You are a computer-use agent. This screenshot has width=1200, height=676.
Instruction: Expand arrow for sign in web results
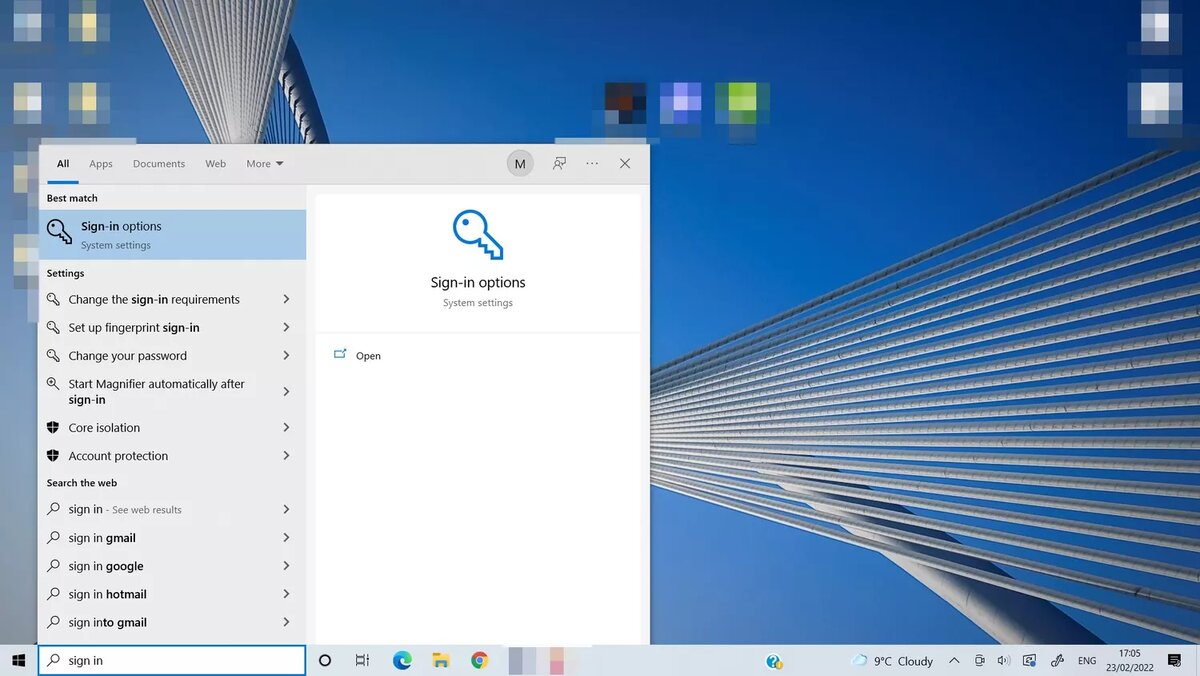click(x=286, y=509)
